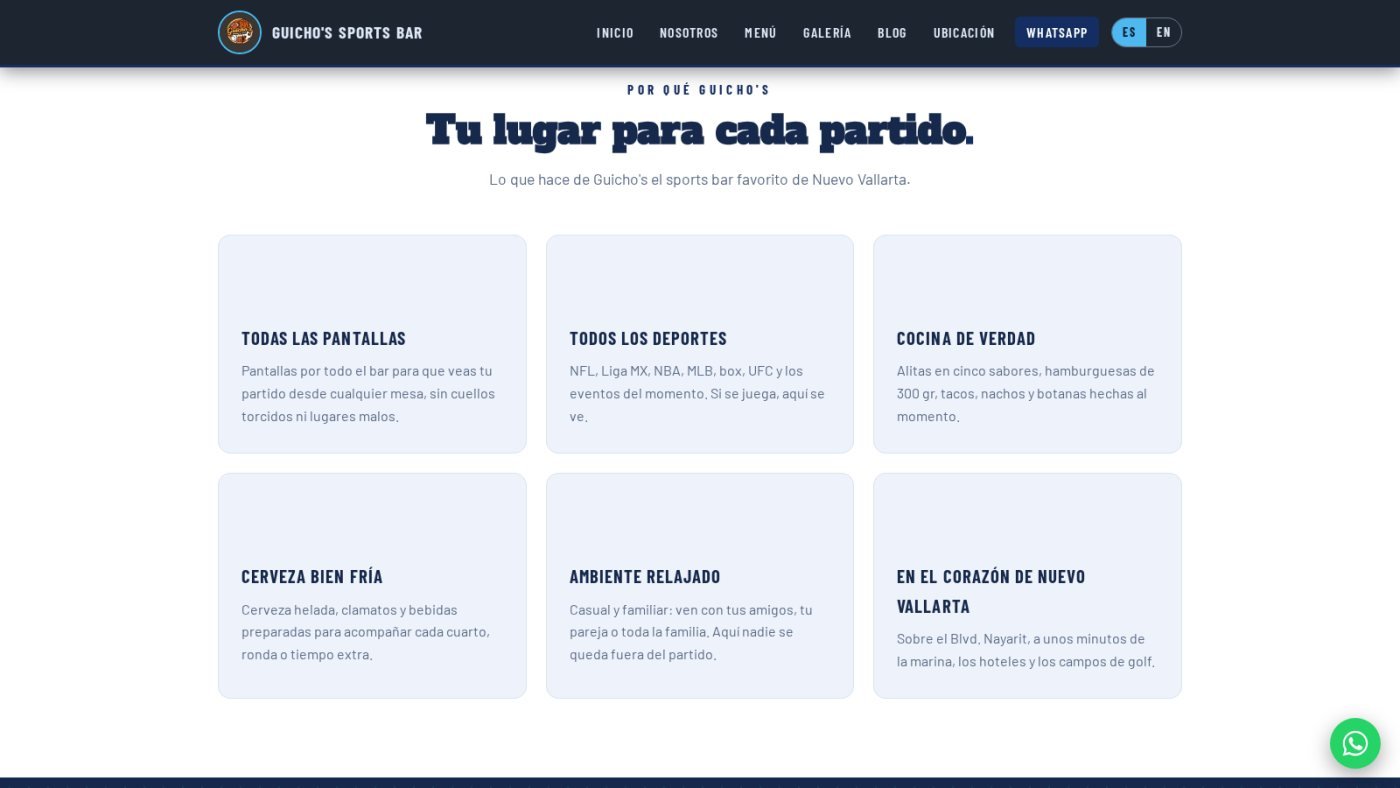Click the WhatsApp button in header

pos(1057,32)
